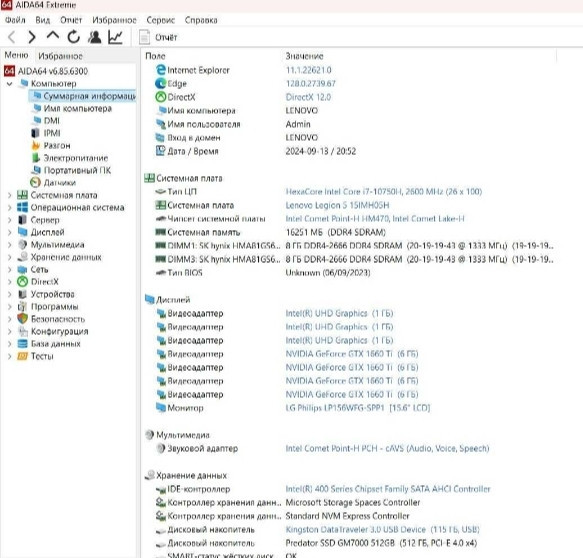The height and width of the screenshot is (558, 583).
Task: Refresh data with the circular arrow icon
Action: tap(74, 37)
